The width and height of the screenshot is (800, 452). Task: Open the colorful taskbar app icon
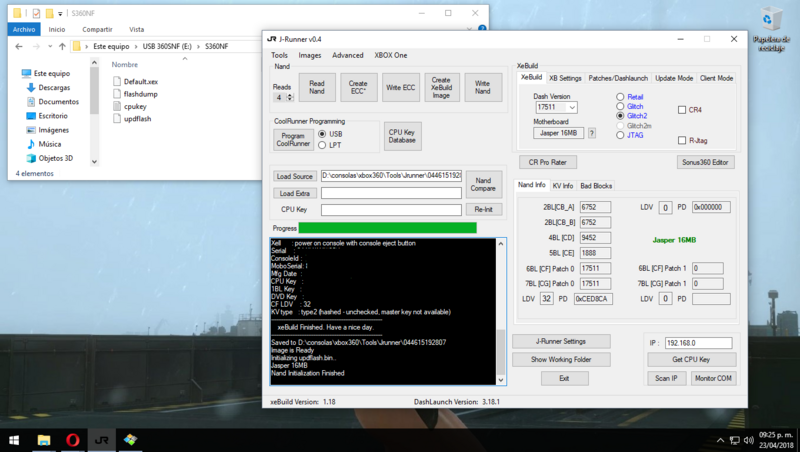click(130, 440)
